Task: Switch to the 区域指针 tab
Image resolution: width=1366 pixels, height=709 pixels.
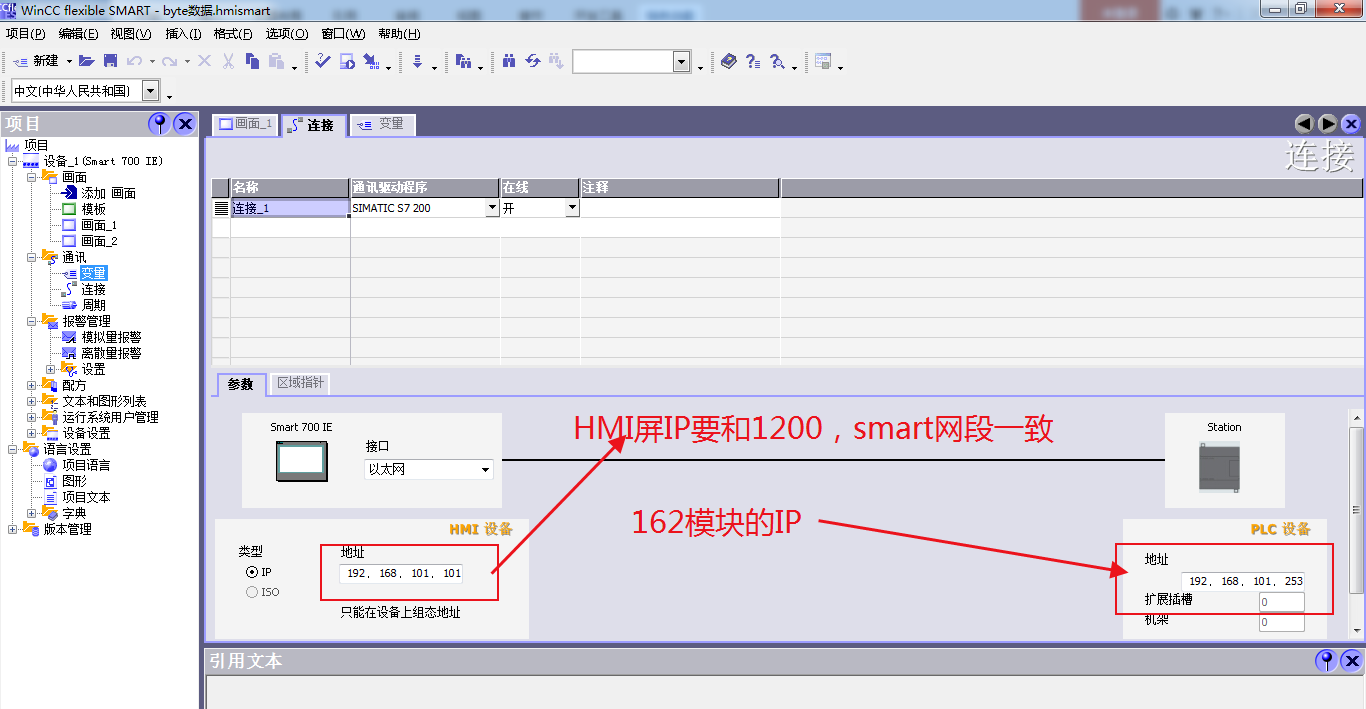Action: tap(300, 383)
